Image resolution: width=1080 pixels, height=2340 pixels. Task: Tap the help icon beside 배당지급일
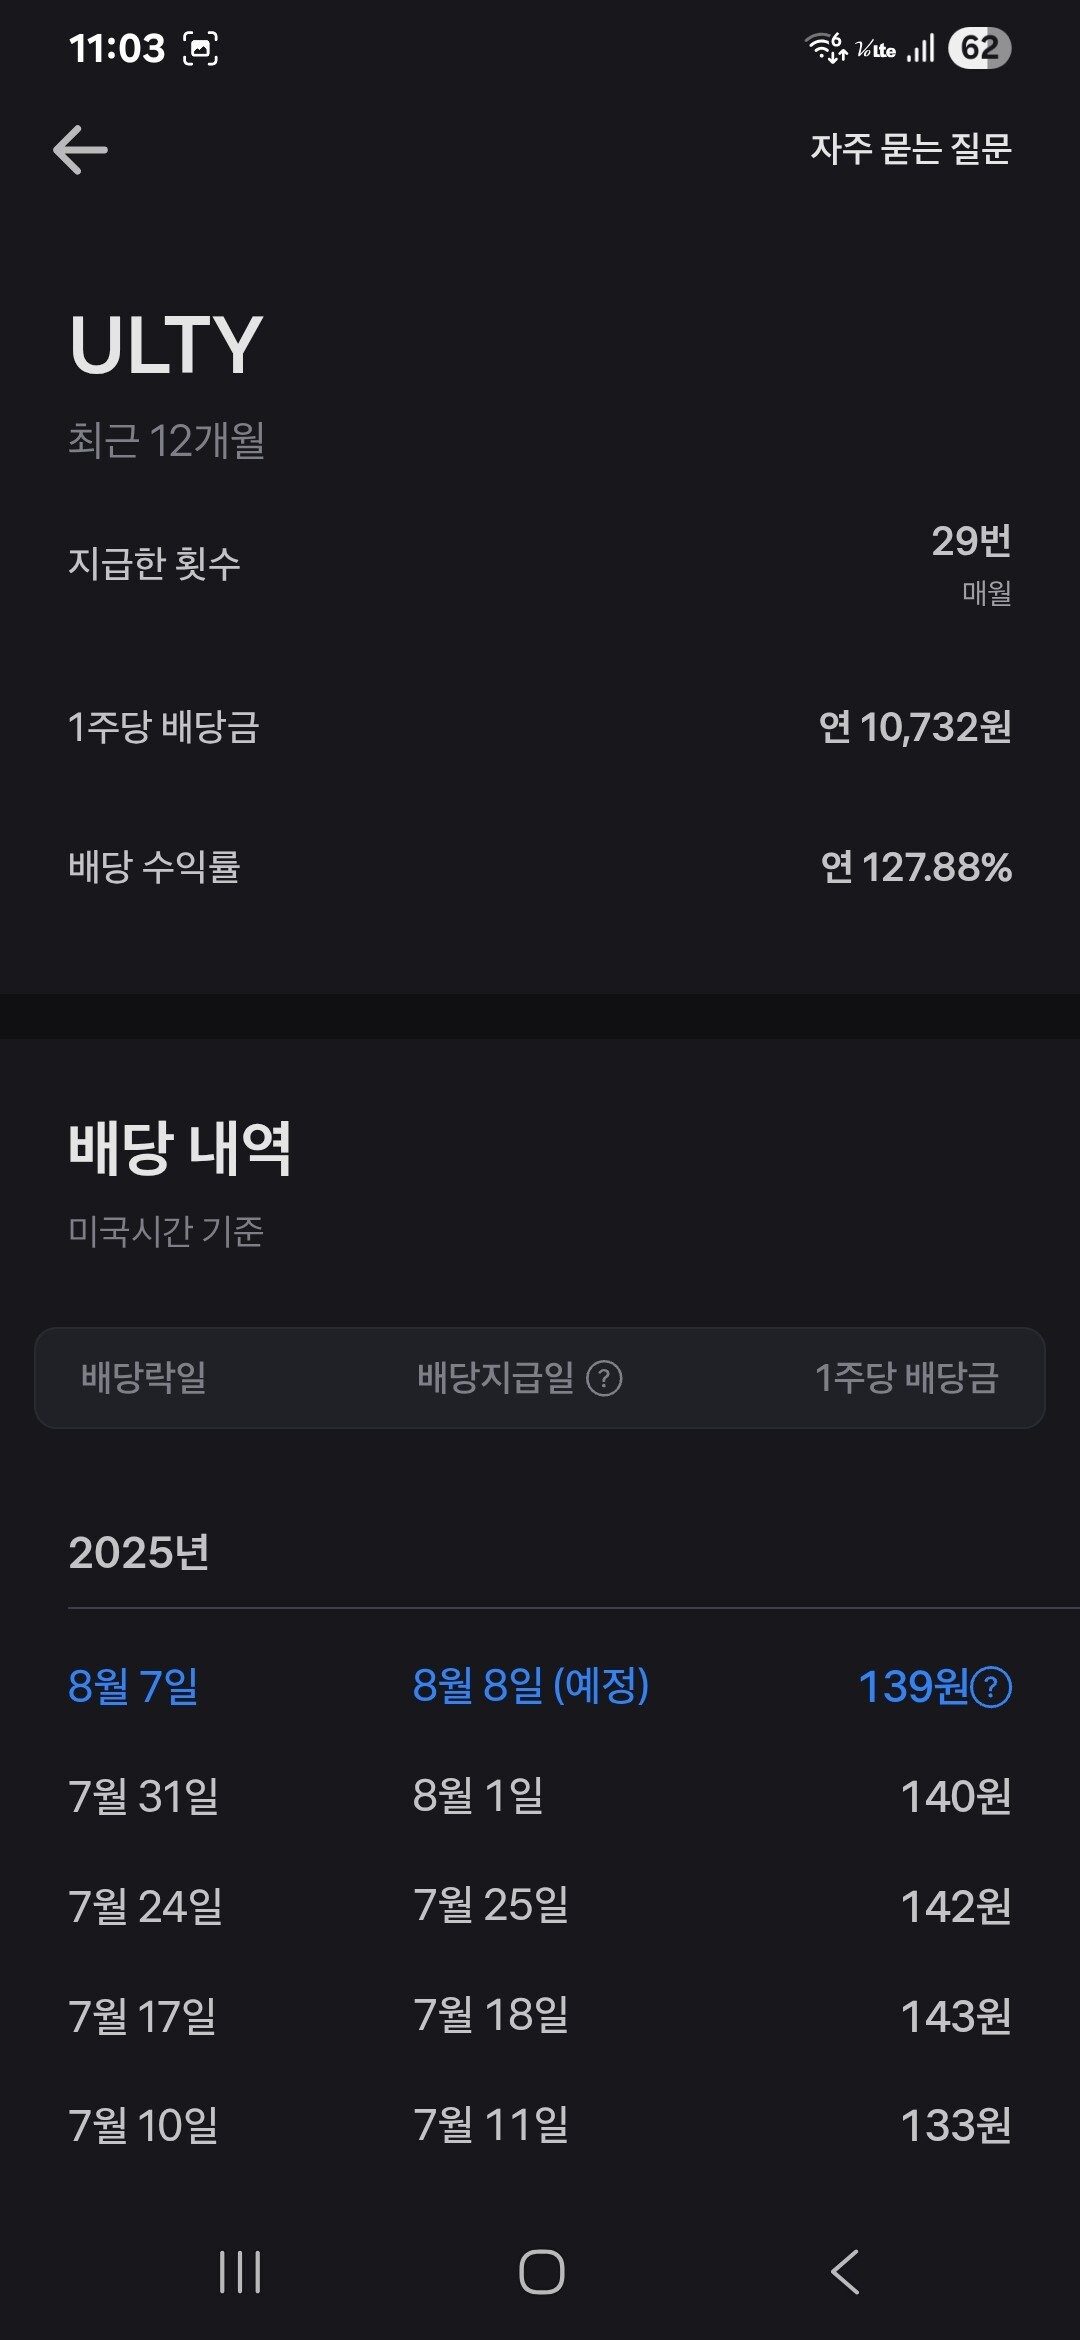pos(604,1378)
